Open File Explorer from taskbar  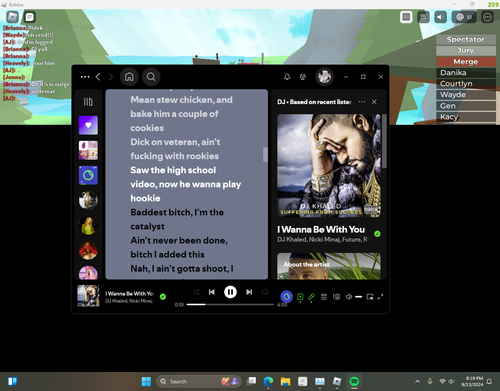[x=285, y=381]
